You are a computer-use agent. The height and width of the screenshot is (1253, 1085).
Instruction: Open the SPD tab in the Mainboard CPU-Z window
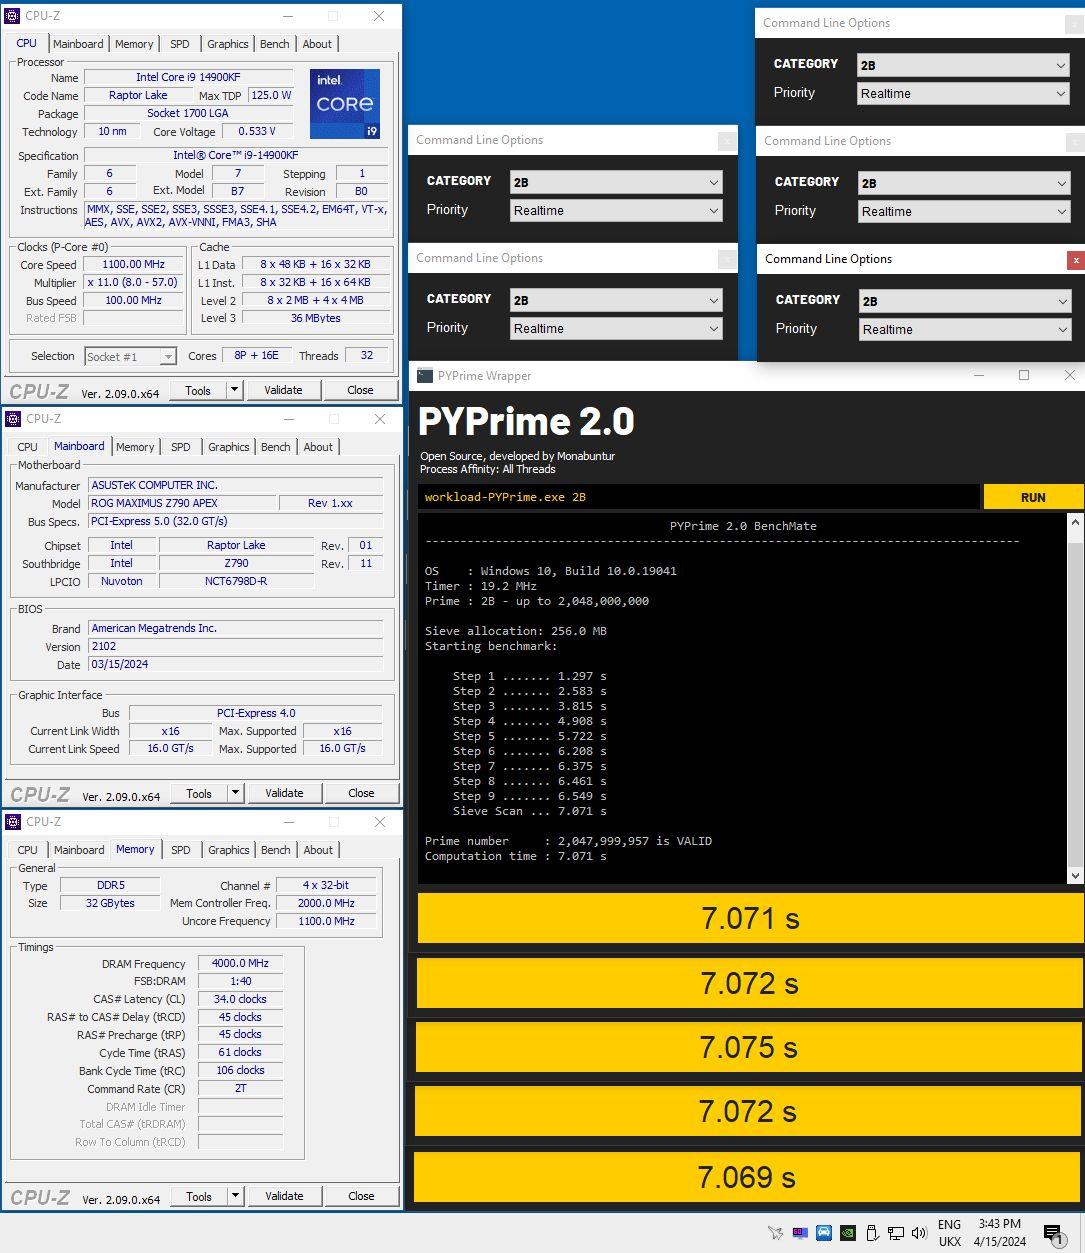[x=181, y=447]
